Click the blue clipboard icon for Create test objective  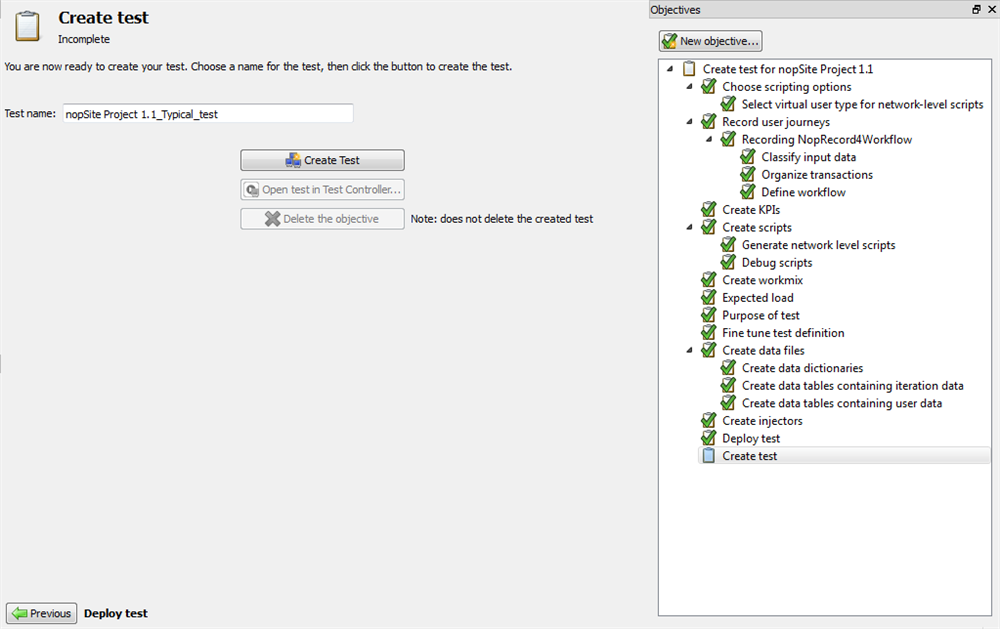coord(708,456)
